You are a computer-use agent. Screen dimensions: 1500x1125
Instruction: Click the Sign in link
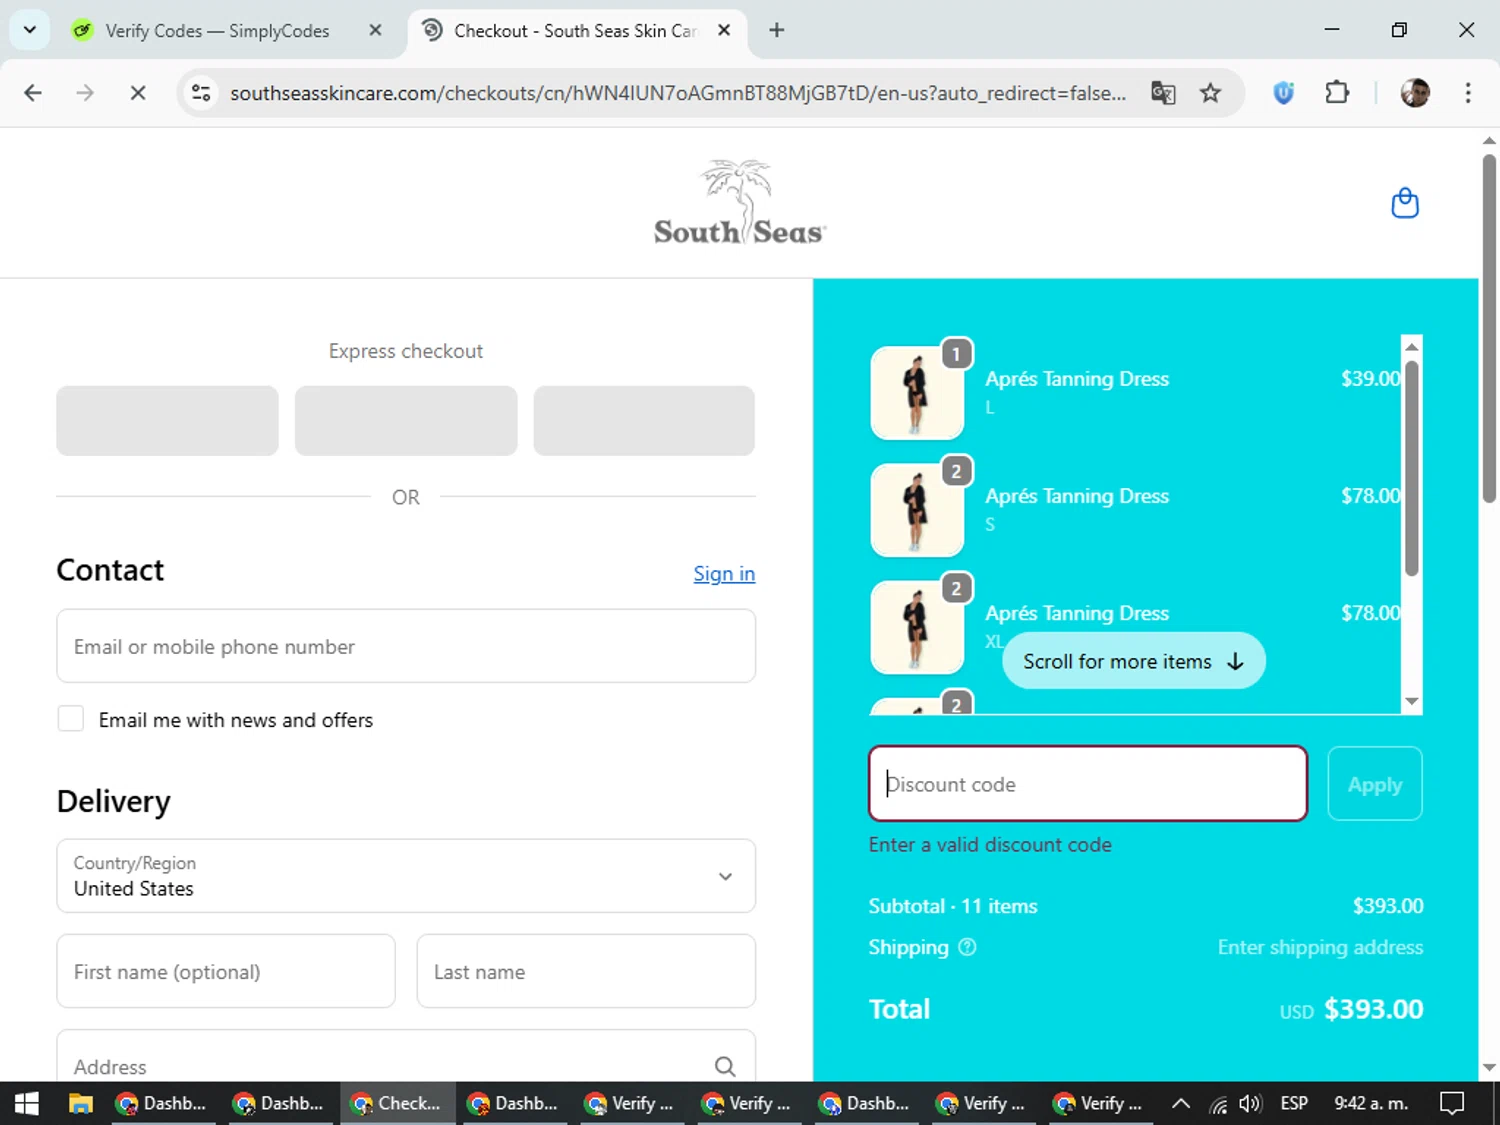[x=724, y=573]
